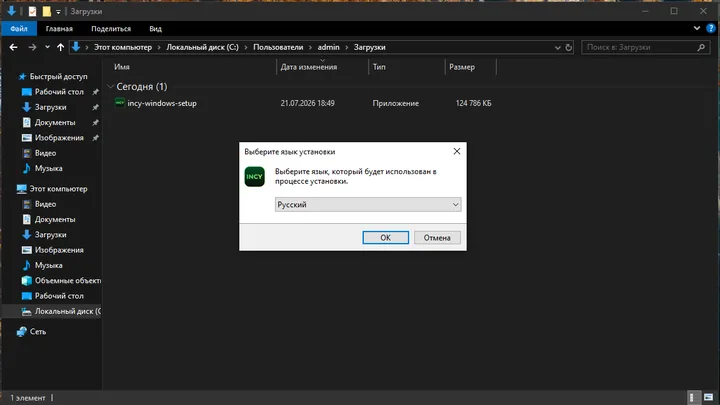Go forward with the right arrow
Image resolution: width=720 pixels, height=405 pixels.
tap(32, 47)
